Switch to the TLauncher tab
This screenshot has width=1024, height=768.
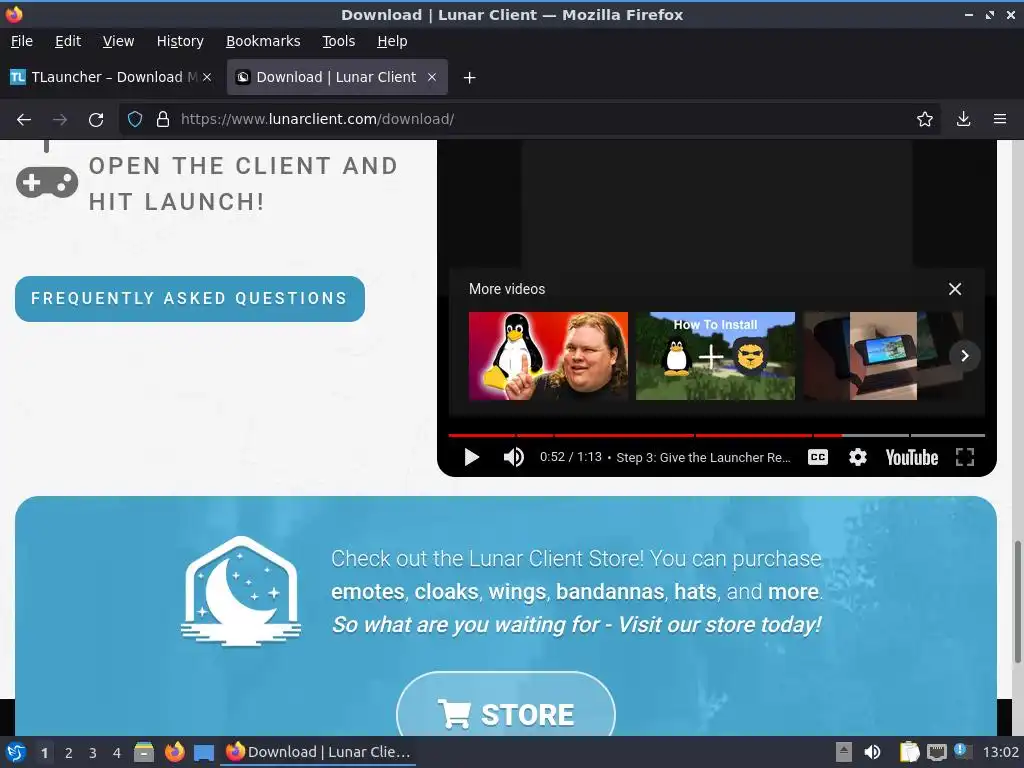pyautogui.click(x=112, y=77)
